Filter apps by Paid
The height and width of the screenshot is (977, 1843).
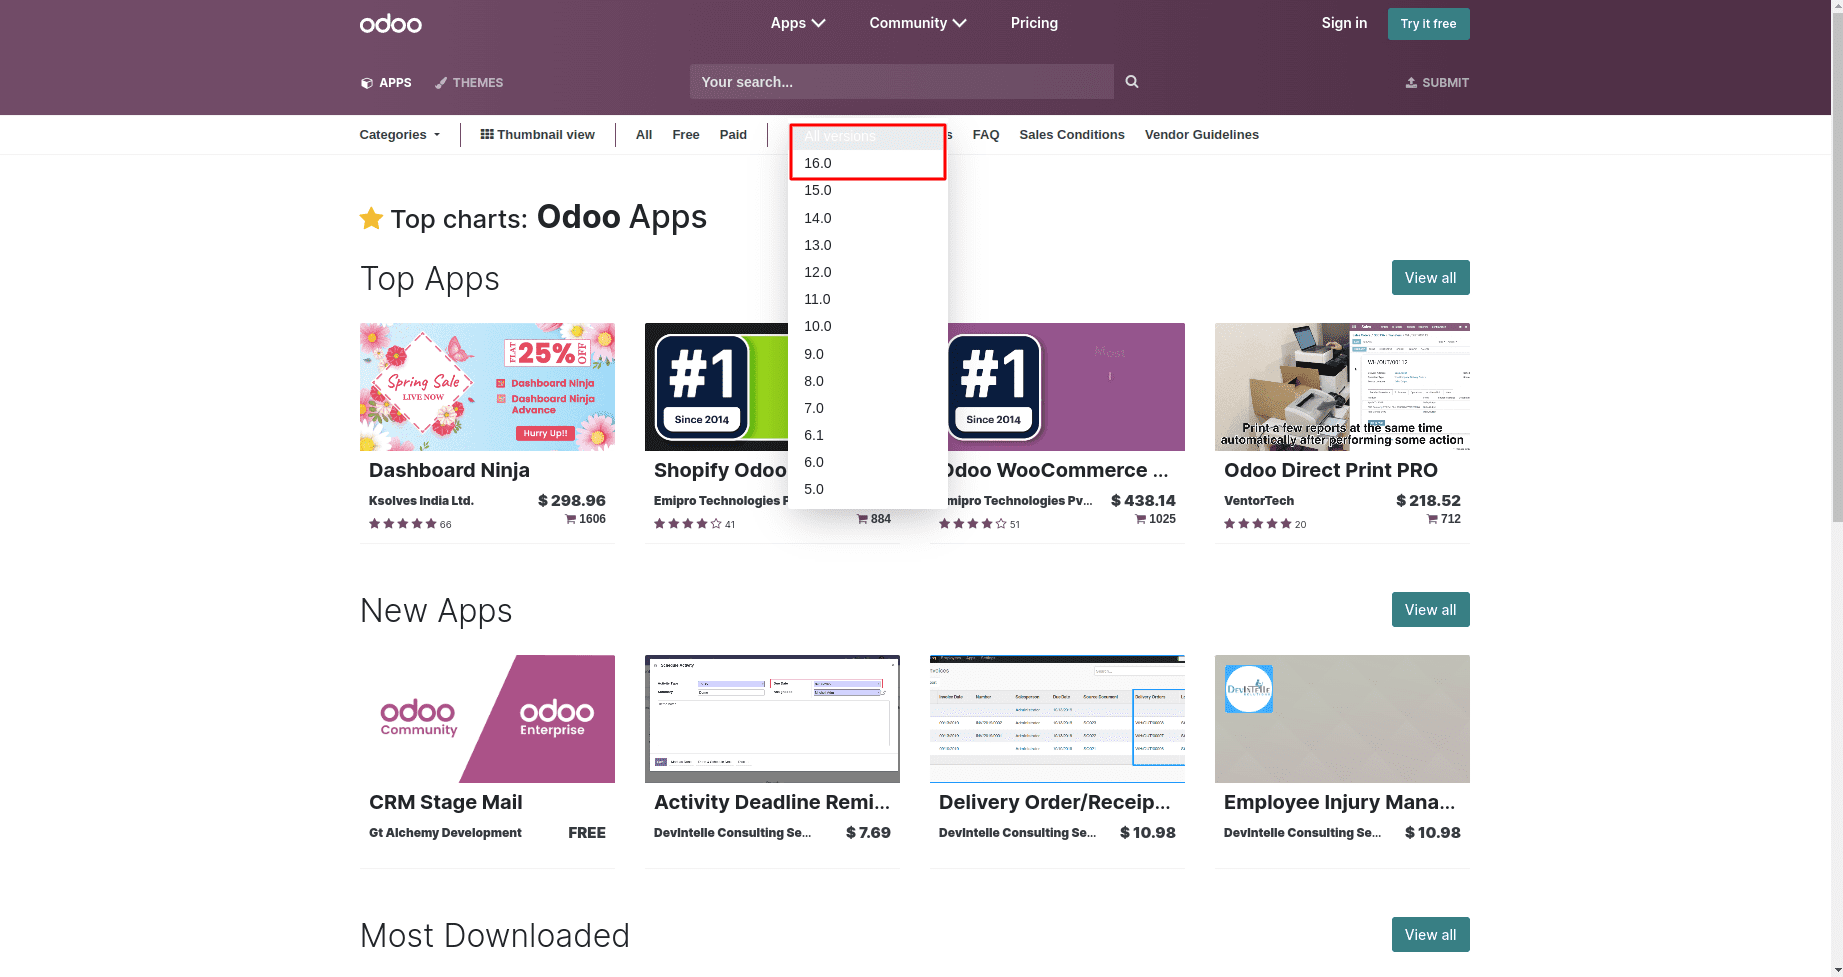733,135
